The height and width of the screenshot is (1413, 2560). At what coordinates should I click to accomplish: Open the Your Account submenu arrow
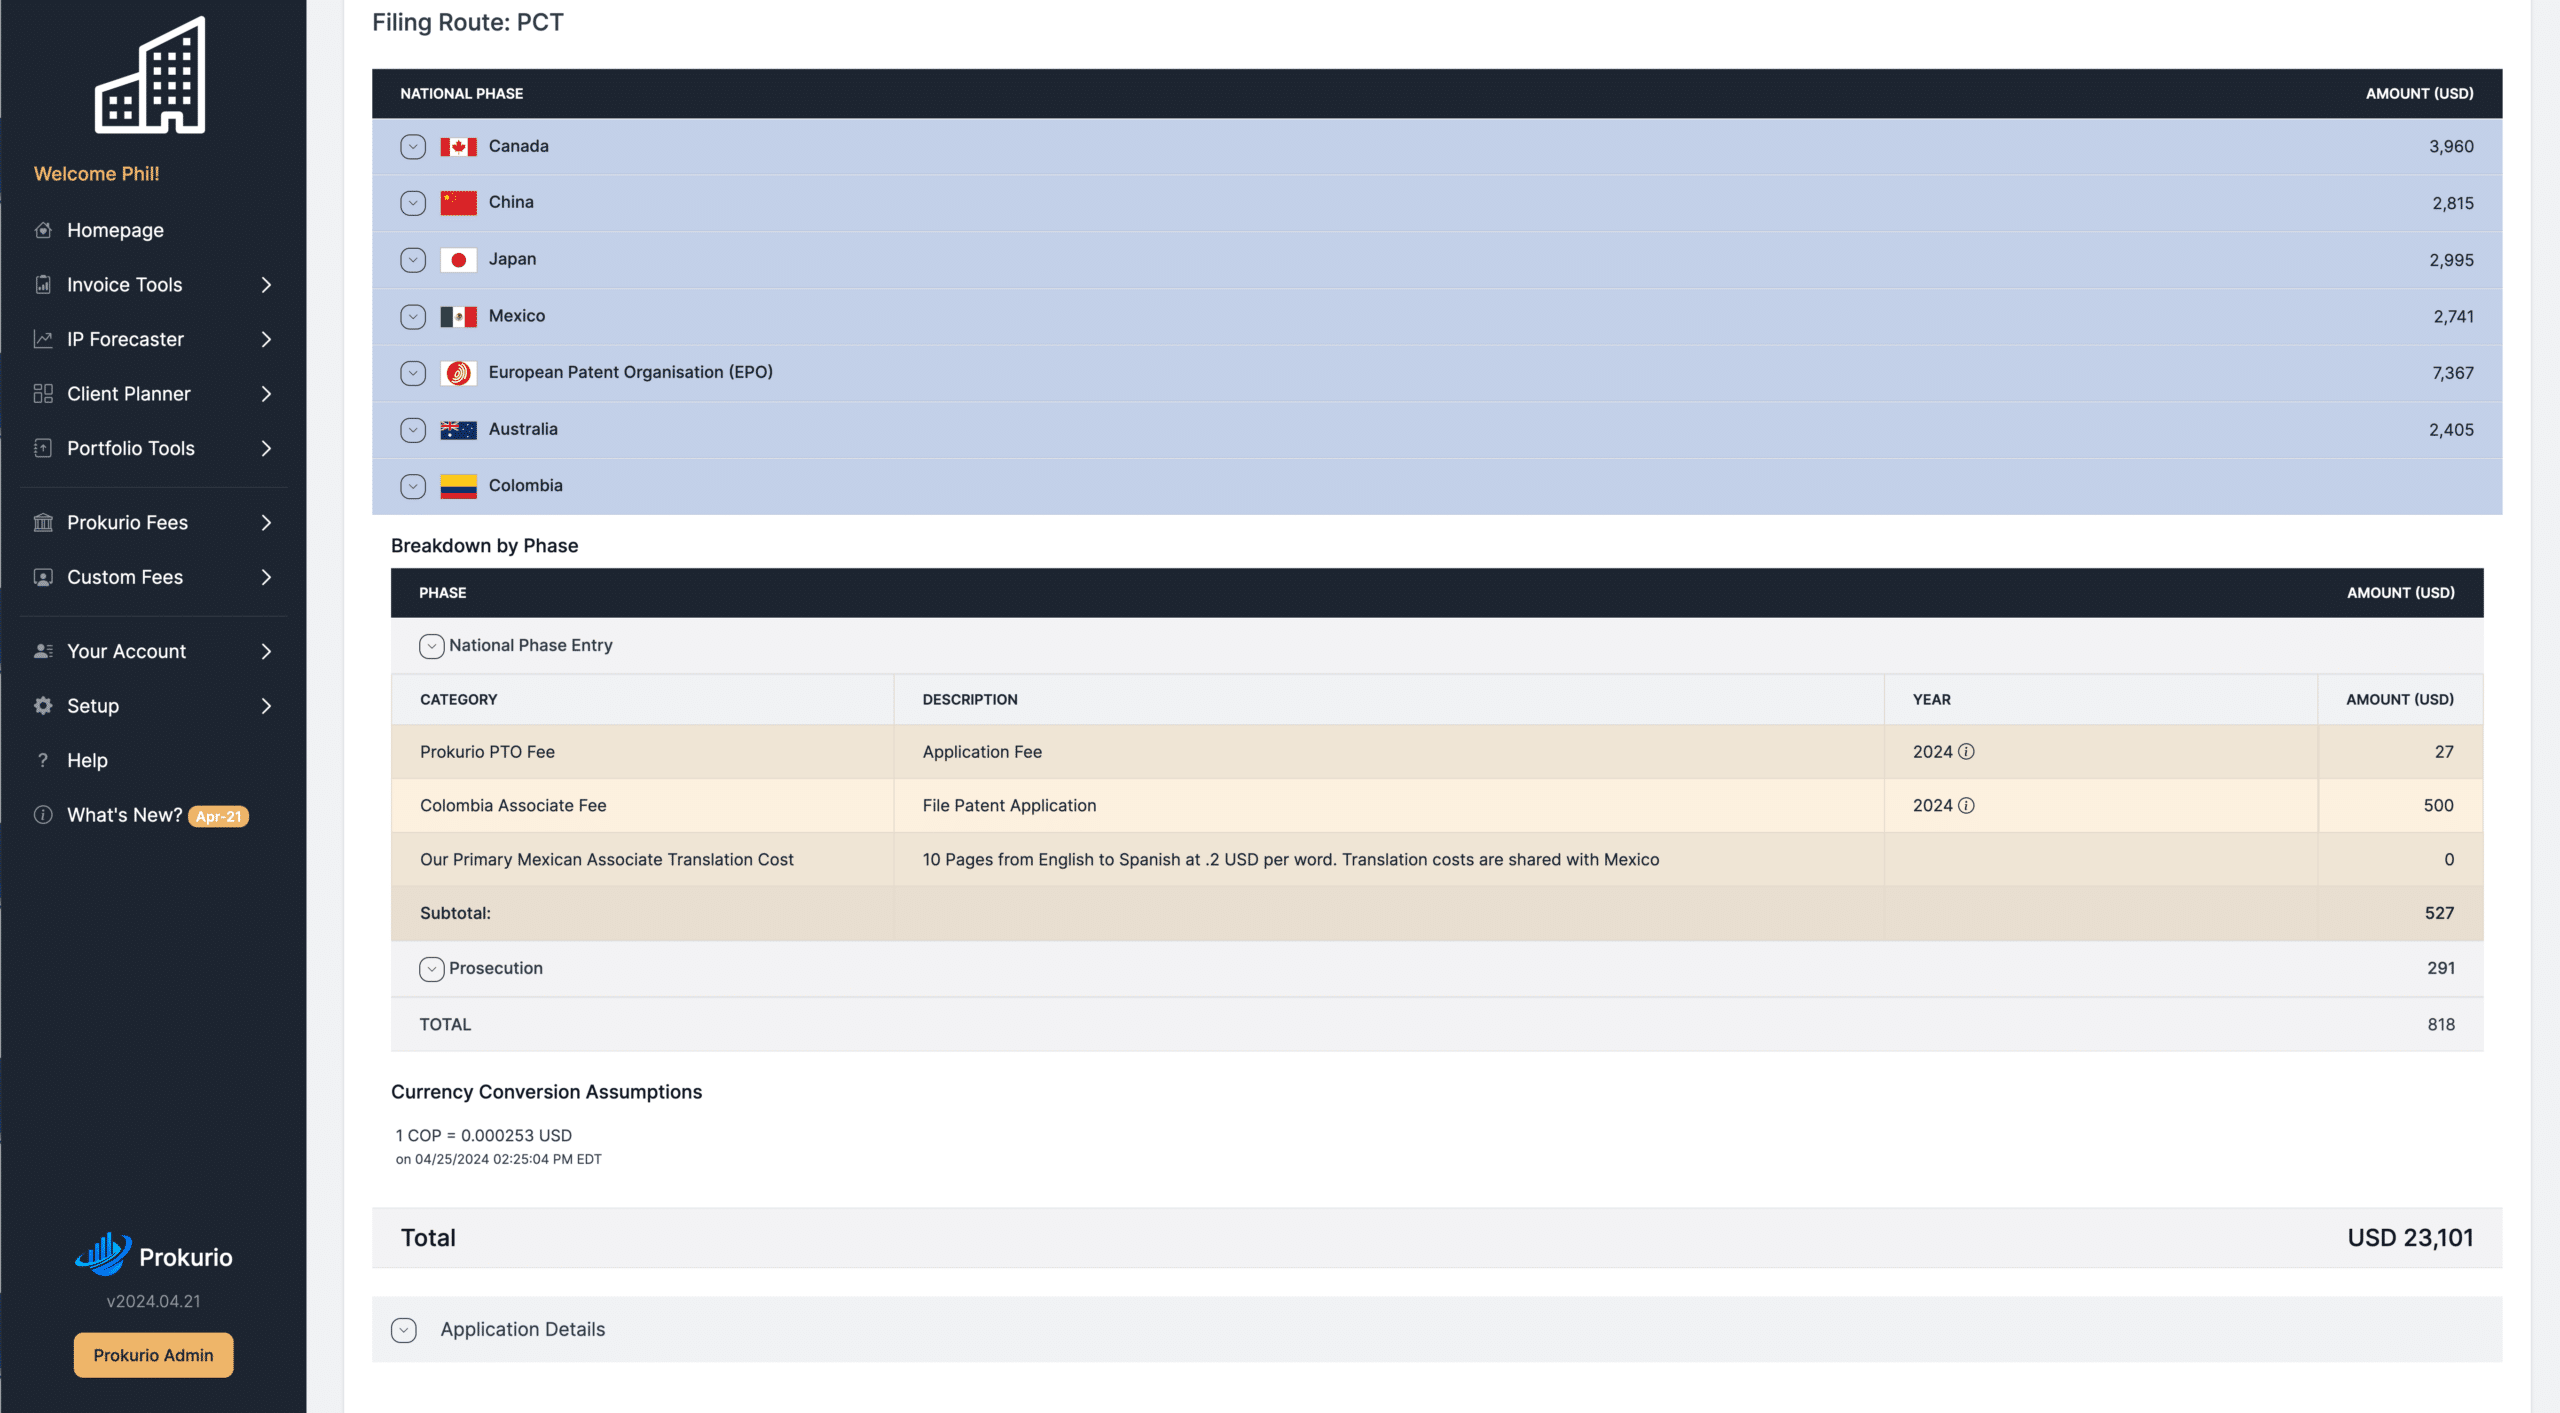[x=266, y=651]
